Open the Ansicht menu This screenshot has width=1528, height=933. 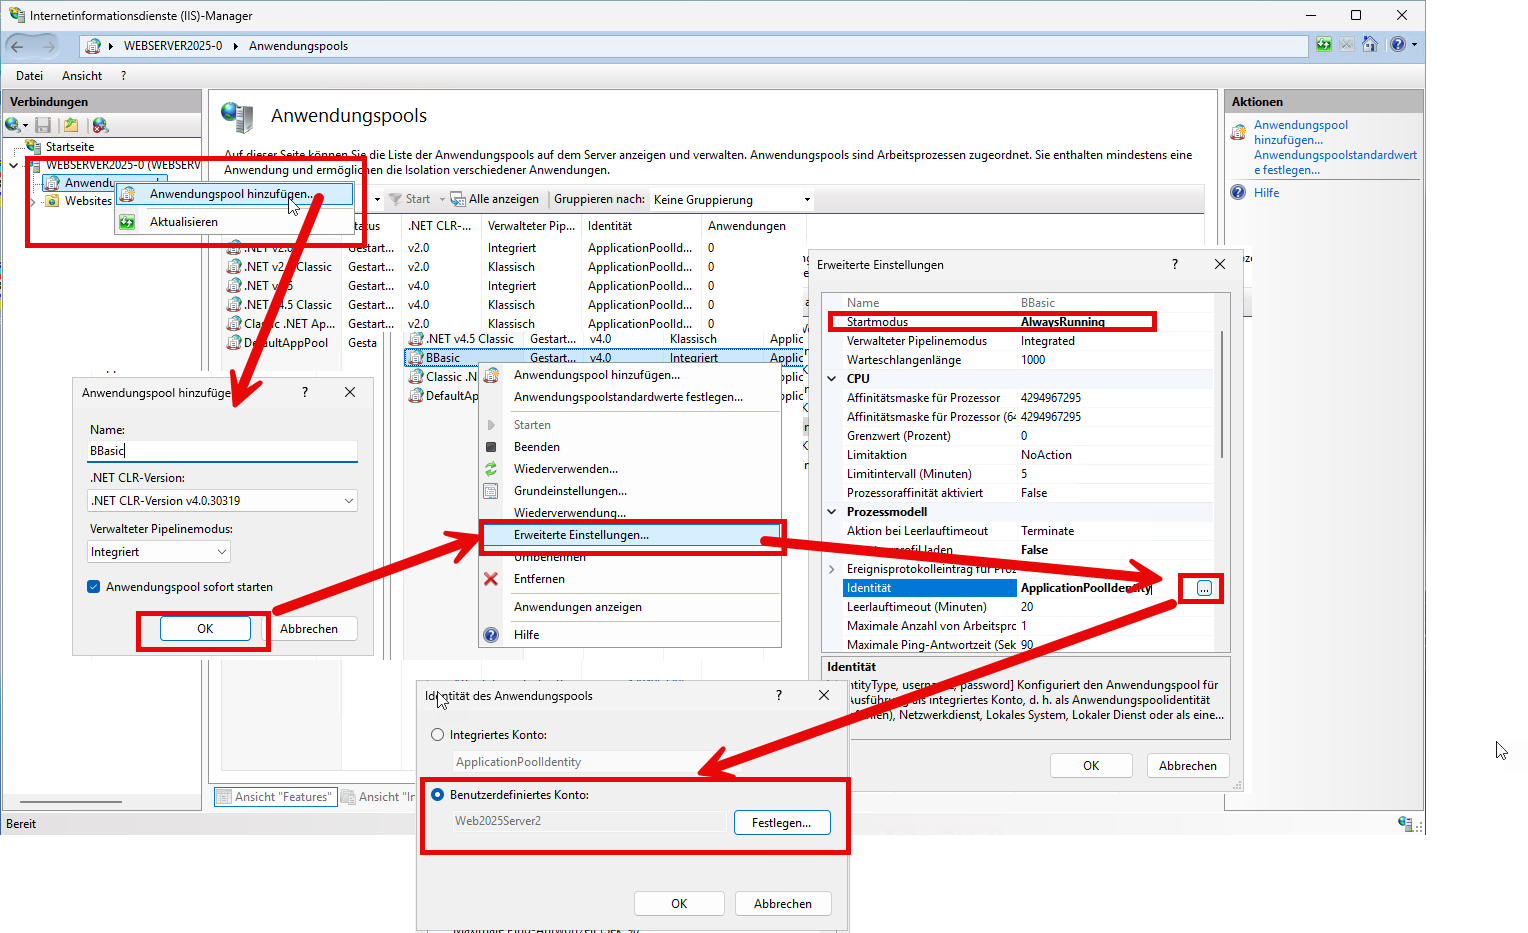(82, 76)
